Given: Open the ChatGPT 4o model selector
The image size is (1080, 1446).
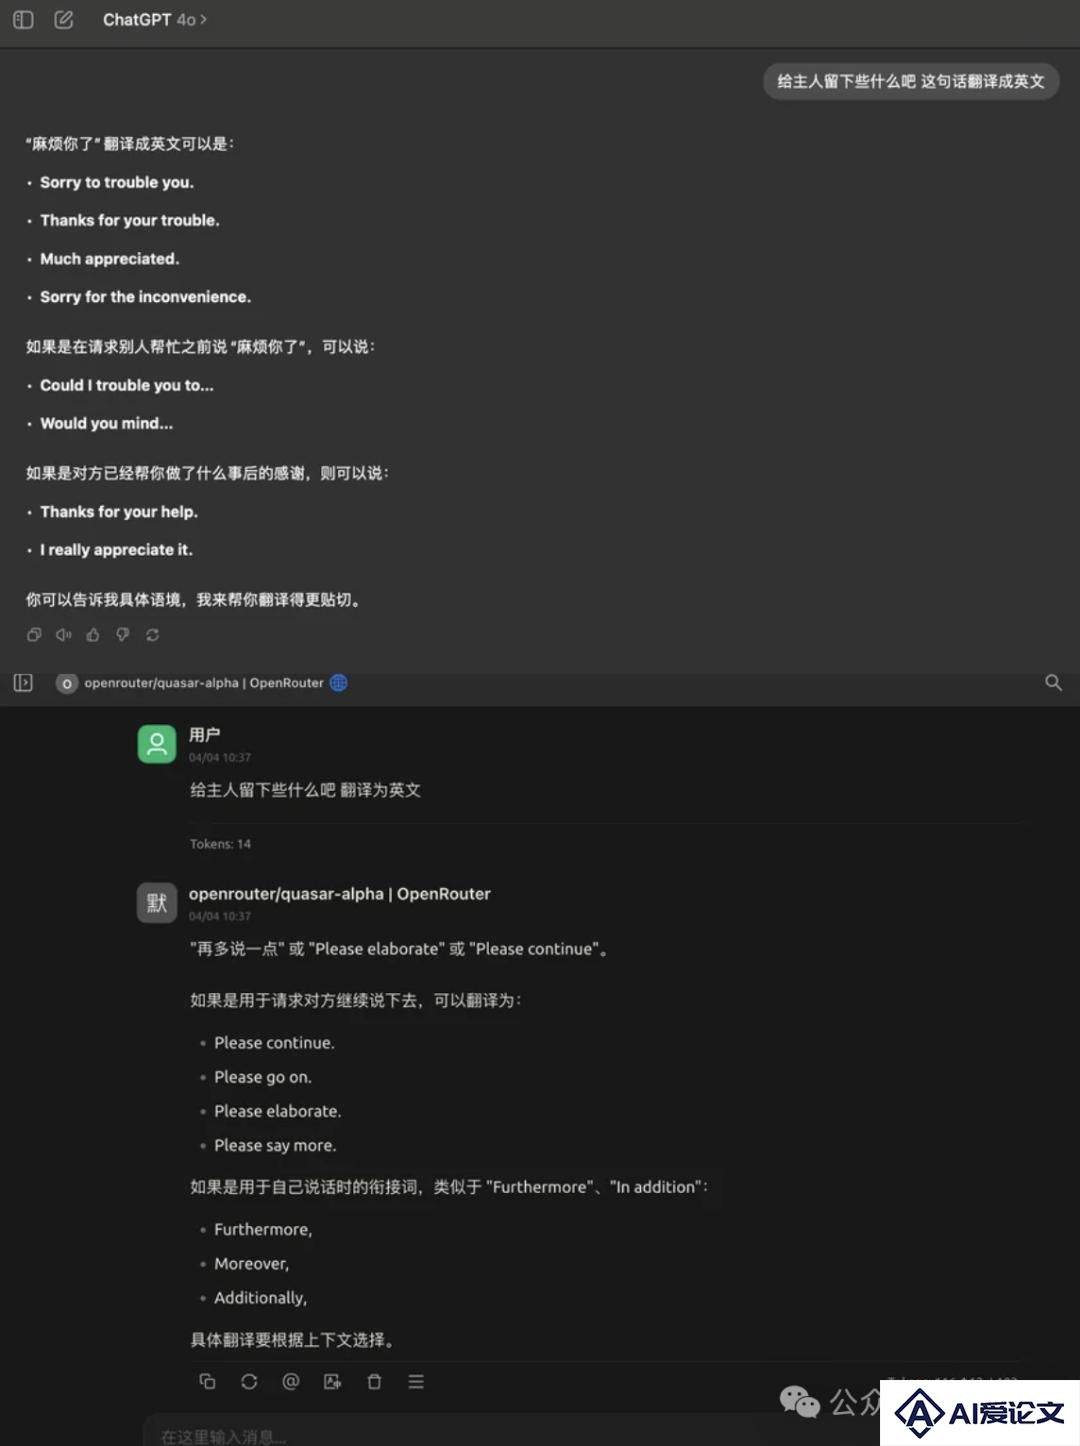Looking at the screenshot, I should (155, 20).
